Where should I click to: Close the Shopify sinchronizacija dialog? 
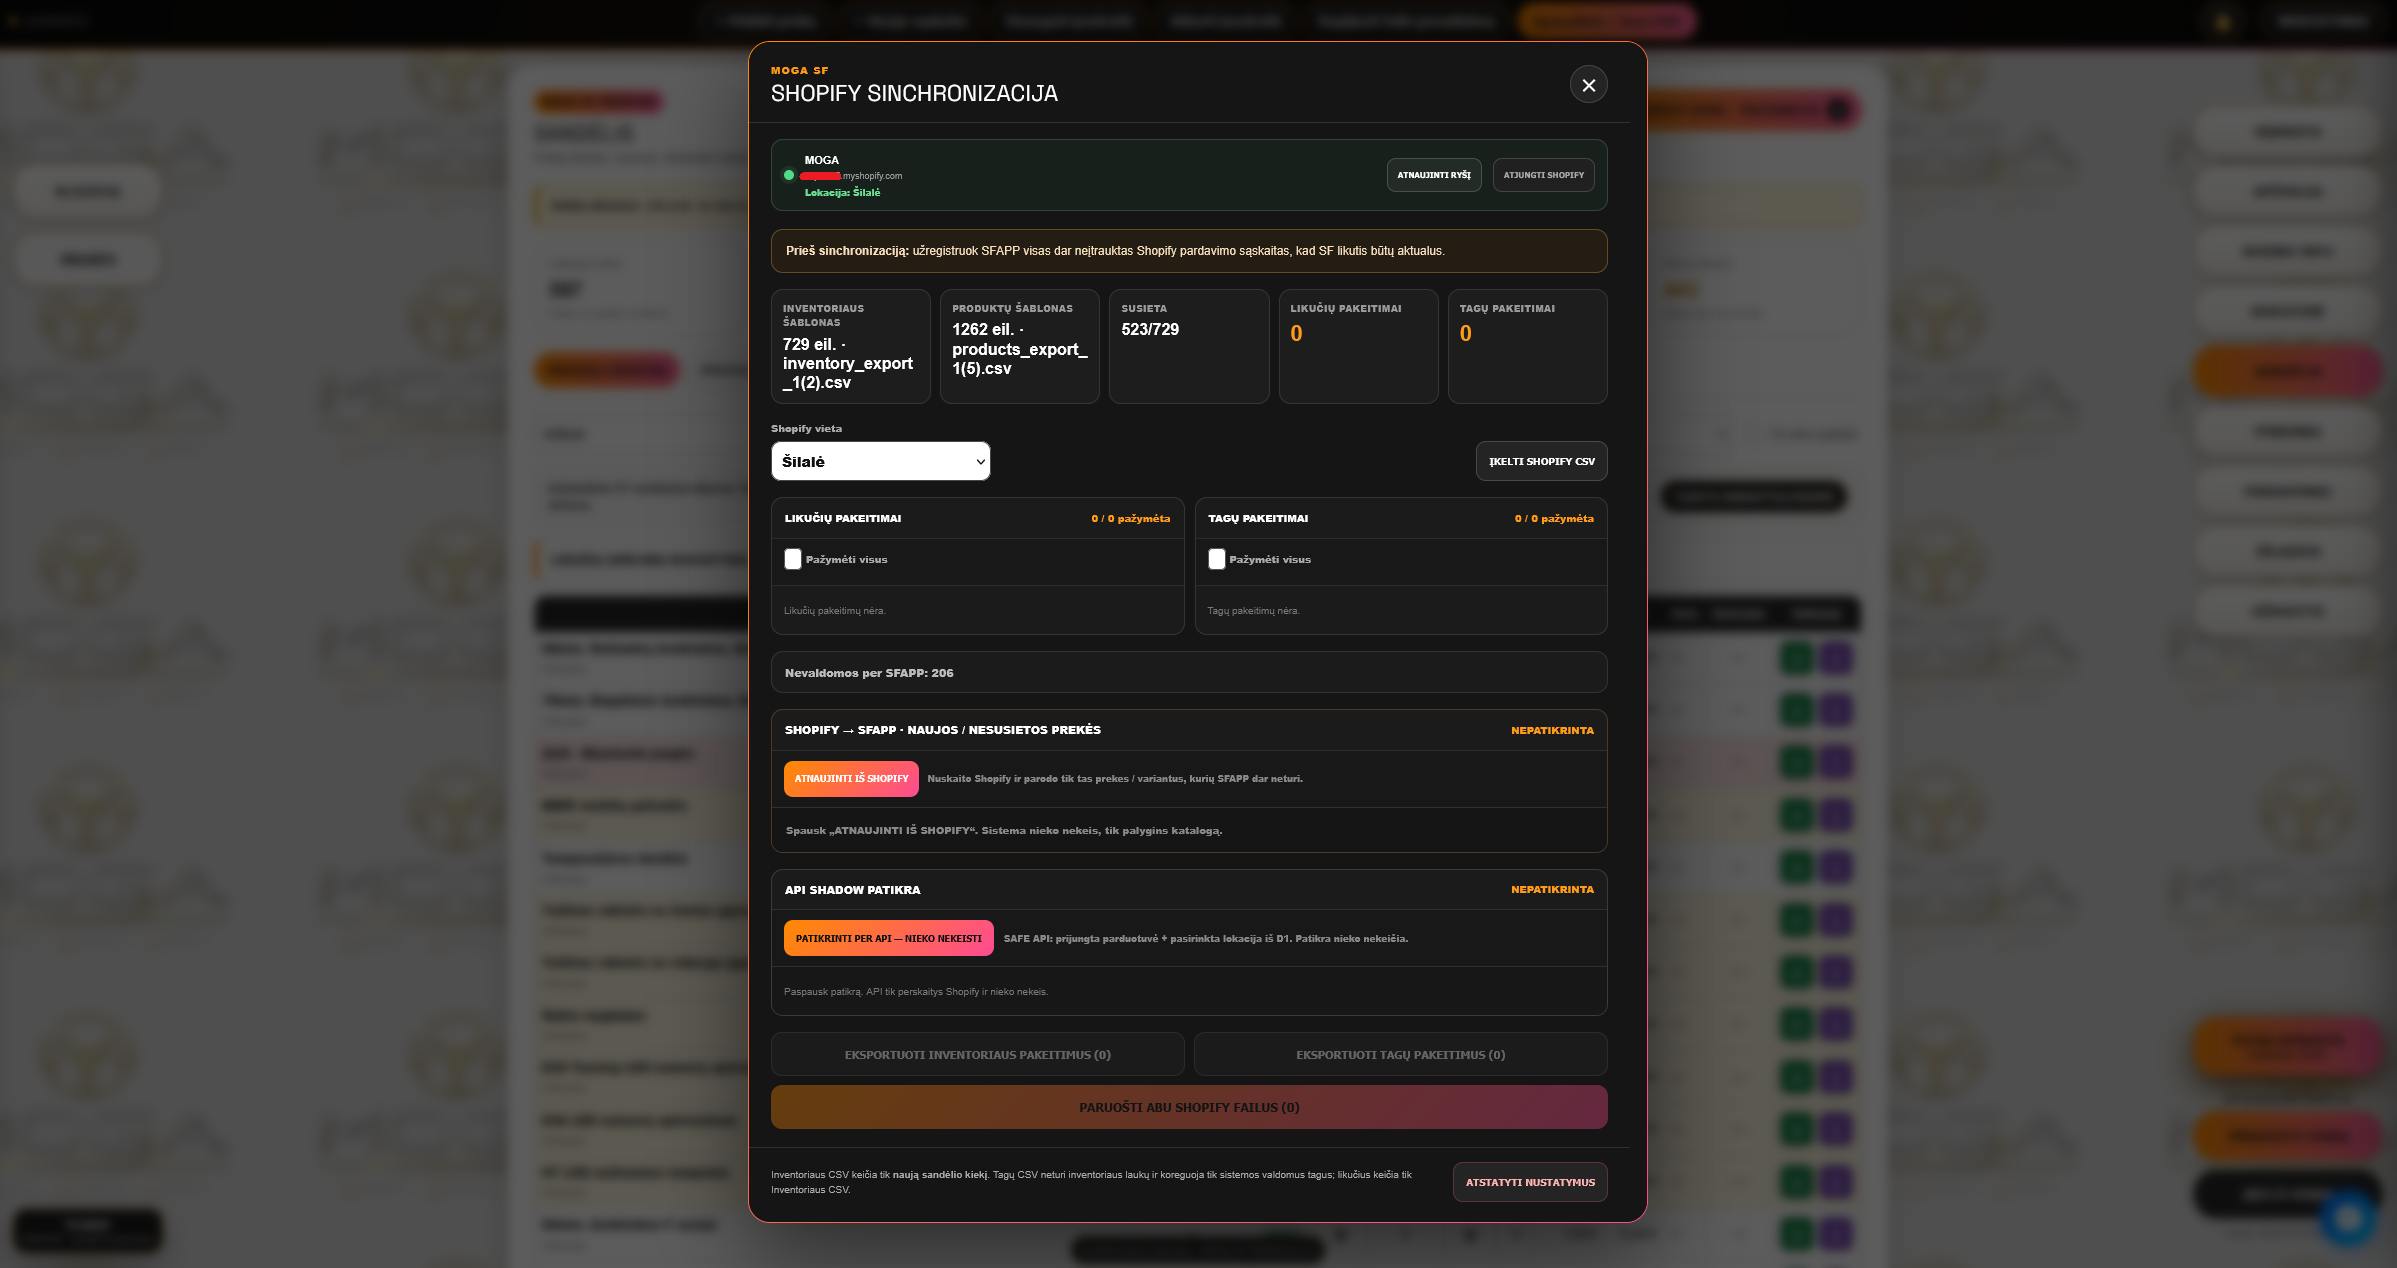click(x=1588, y=85)
